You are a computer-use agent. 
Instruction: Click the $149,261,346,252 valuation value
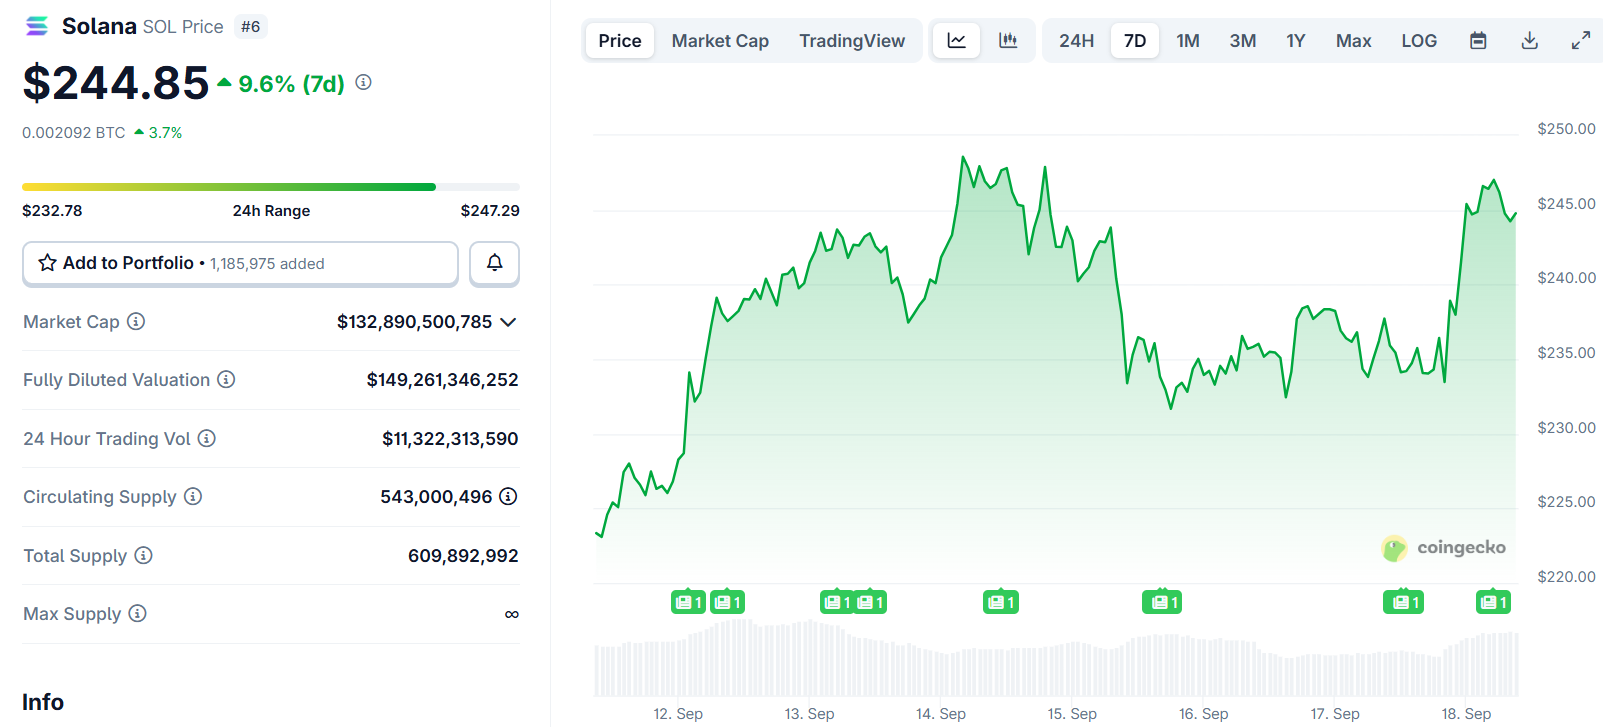[x=442, y=379]
